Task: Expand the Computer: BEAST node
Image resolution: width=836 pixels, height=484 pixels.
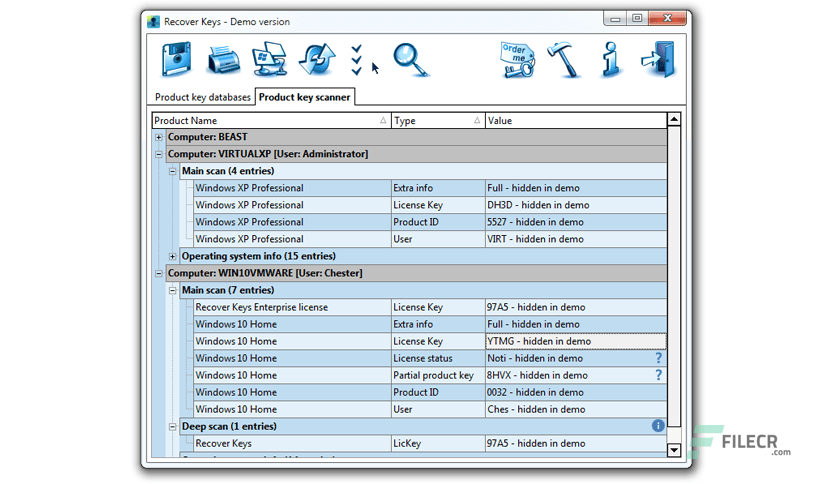Action: click(158, 137)
